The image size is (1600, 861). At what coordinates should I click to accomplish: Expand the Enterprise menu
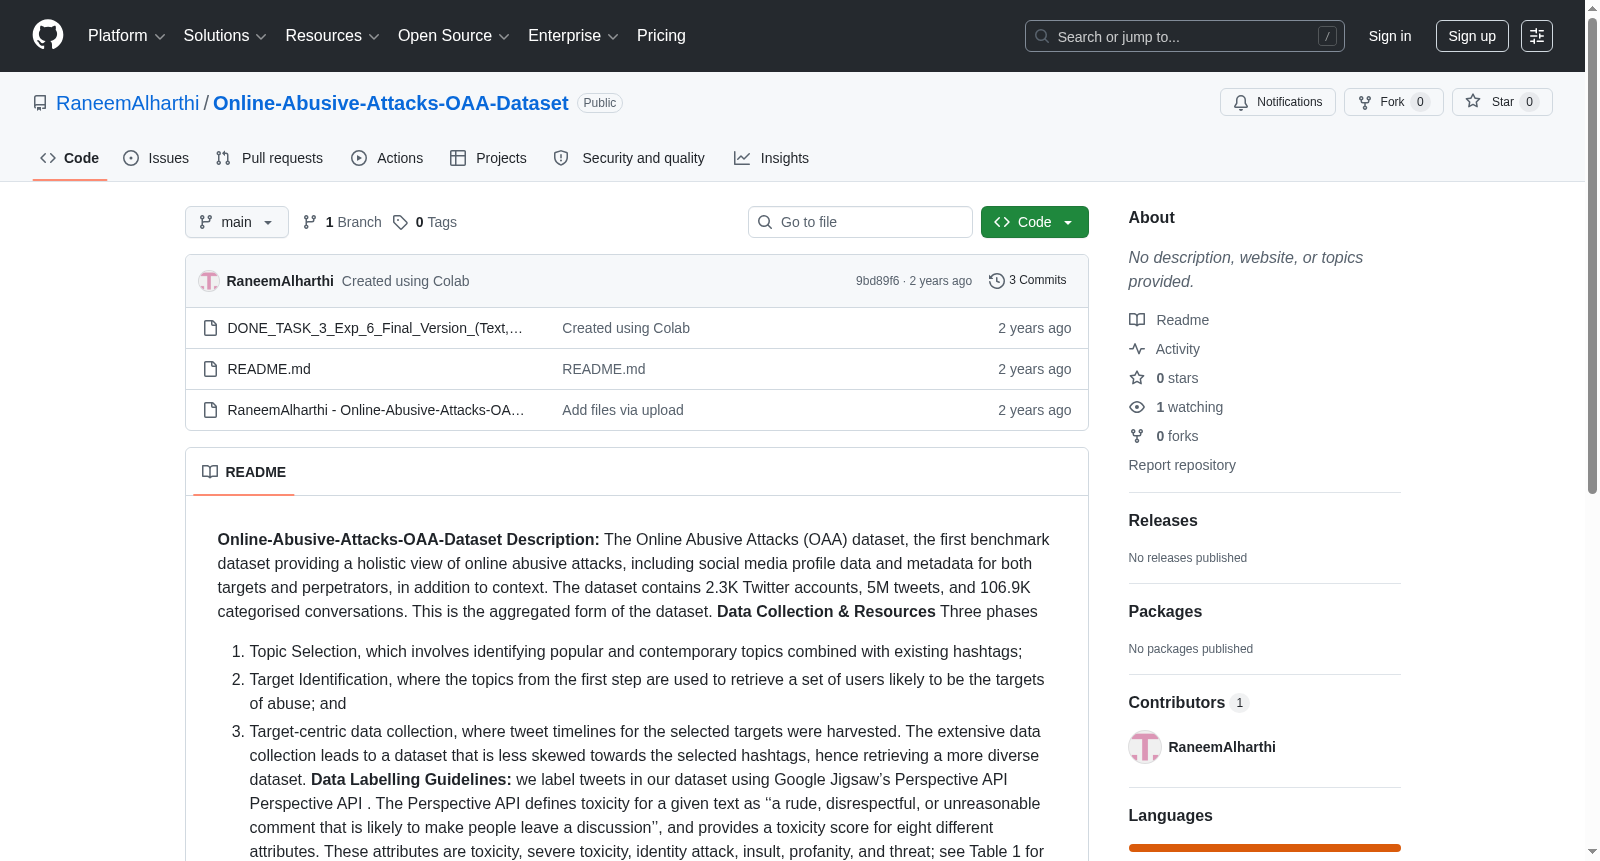(x=573, y=36)
